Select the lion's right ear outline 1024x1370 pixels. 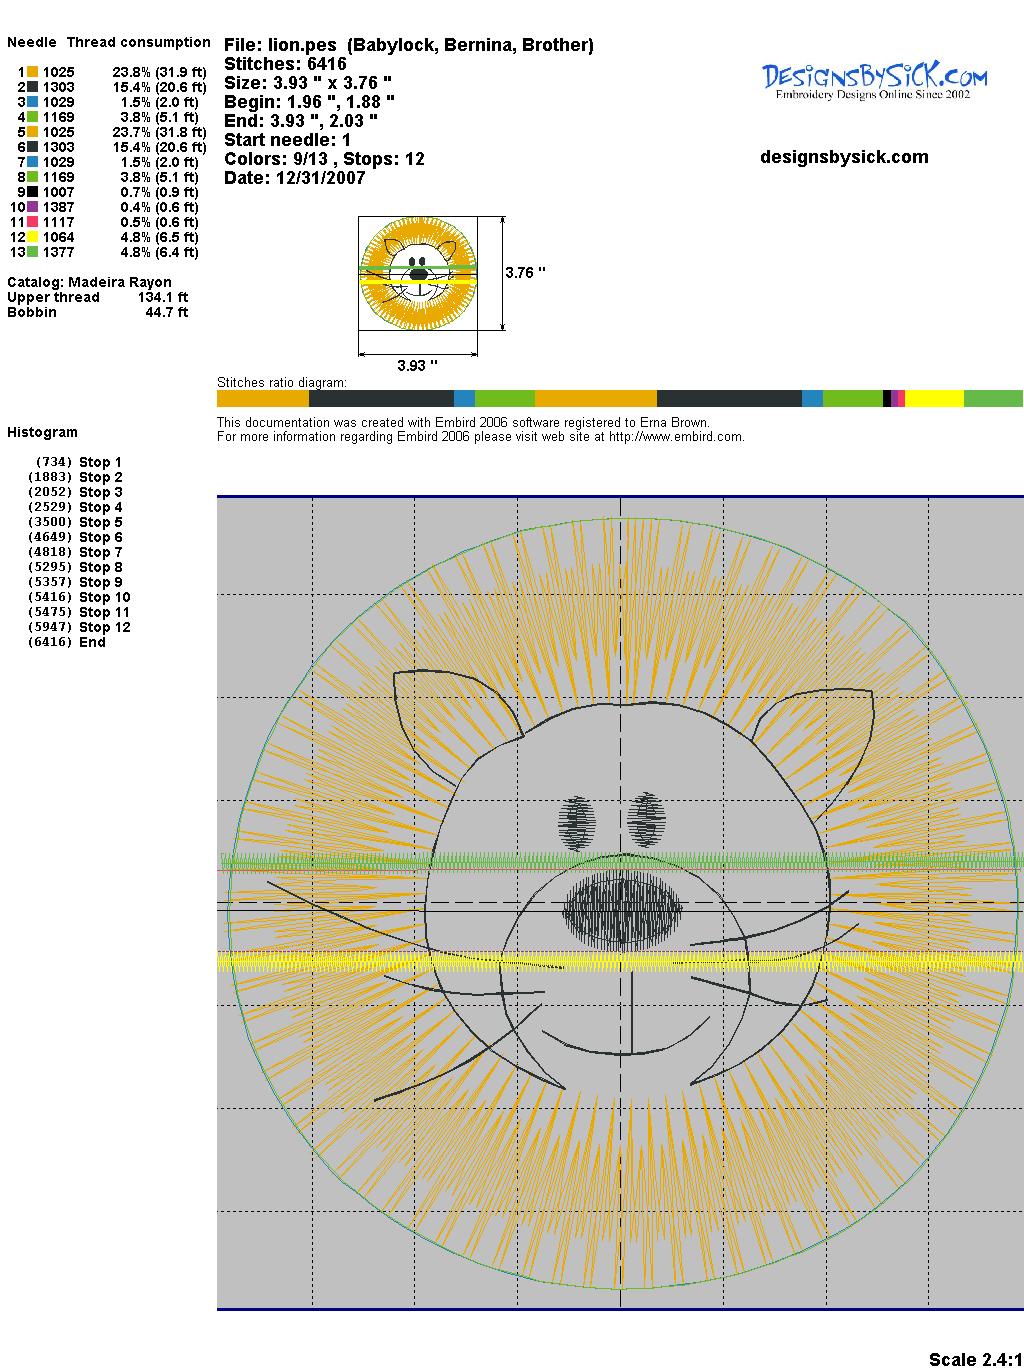[x=820, y=722]
